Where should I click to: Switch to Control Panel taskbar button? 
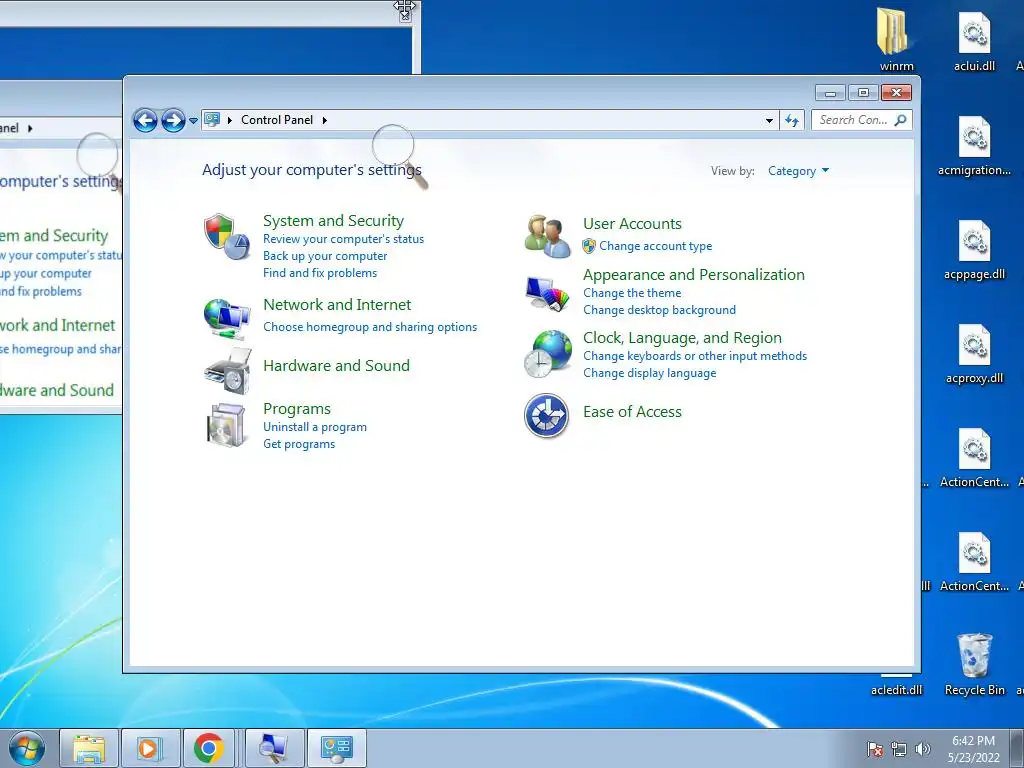click(x=336, y=748)
